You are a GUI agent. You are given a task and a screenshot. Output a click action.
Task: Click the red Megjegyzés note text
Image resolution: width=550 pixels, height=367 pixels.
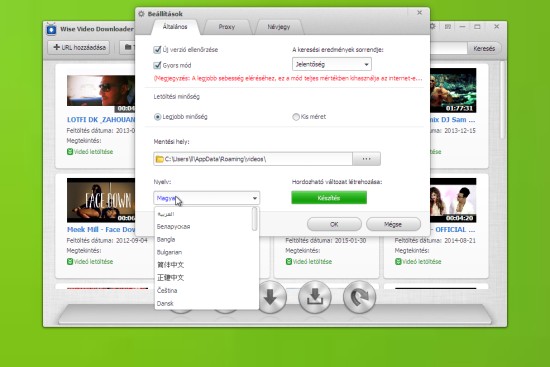pyautogui.click(x=288, y=78)
